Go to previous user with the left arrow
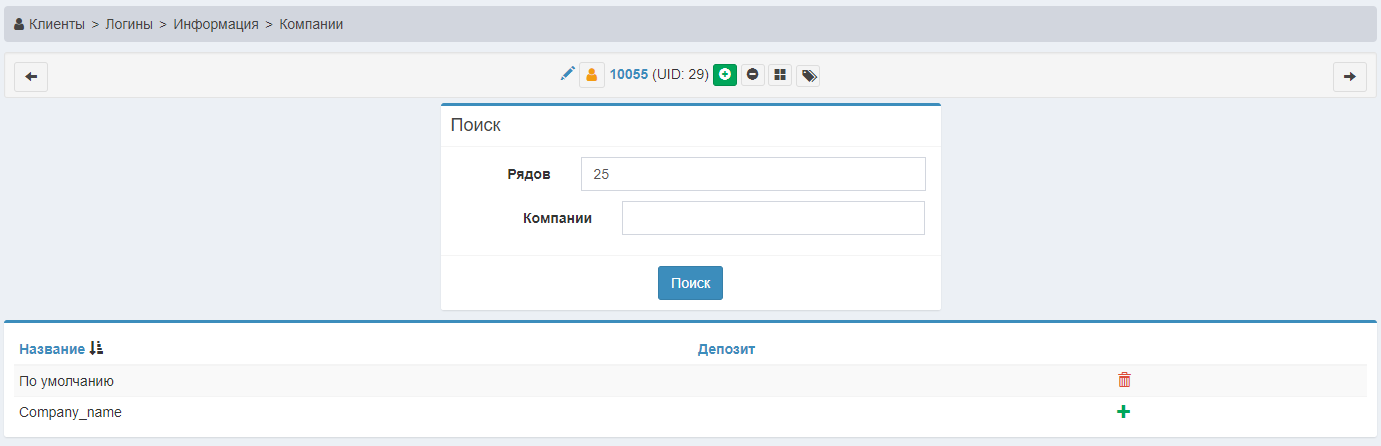Viewport: 1381px width, 446px height. [x=31, y=77]
